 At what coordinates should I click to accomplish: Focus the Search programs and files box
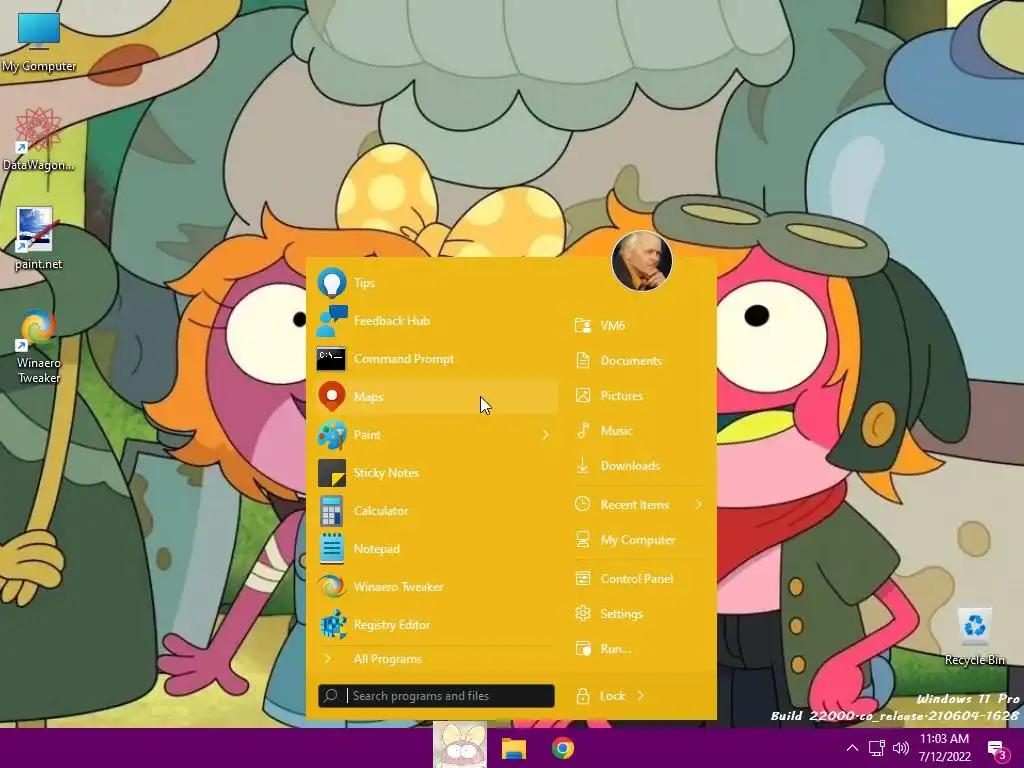tap(436, 696)
